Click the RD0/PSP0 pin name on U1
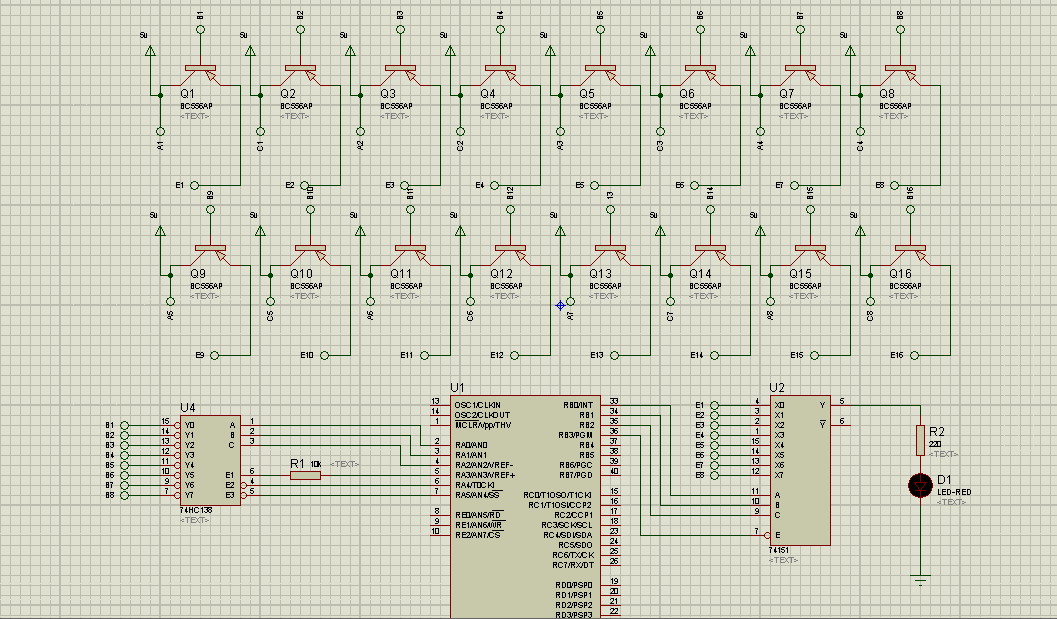The width and height of the screenshot is (1057, 619). [574, 585]
